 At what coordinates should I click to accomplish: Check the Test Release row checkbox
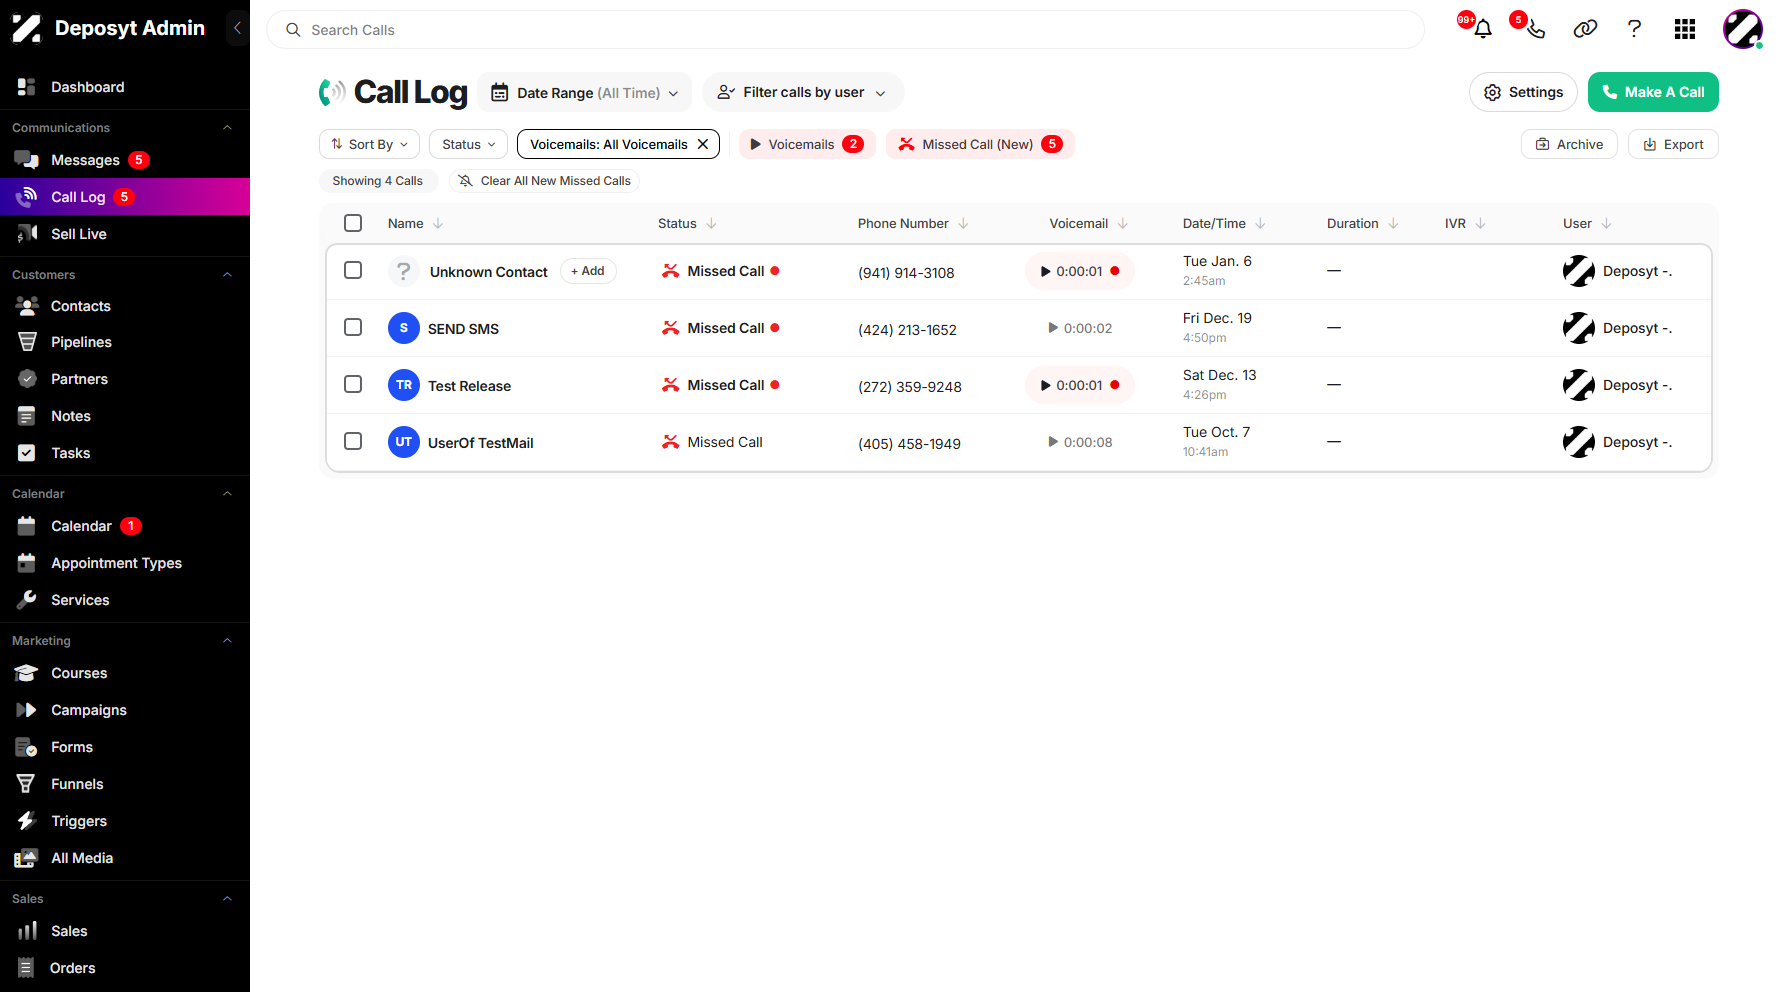[x=353, y=384]
